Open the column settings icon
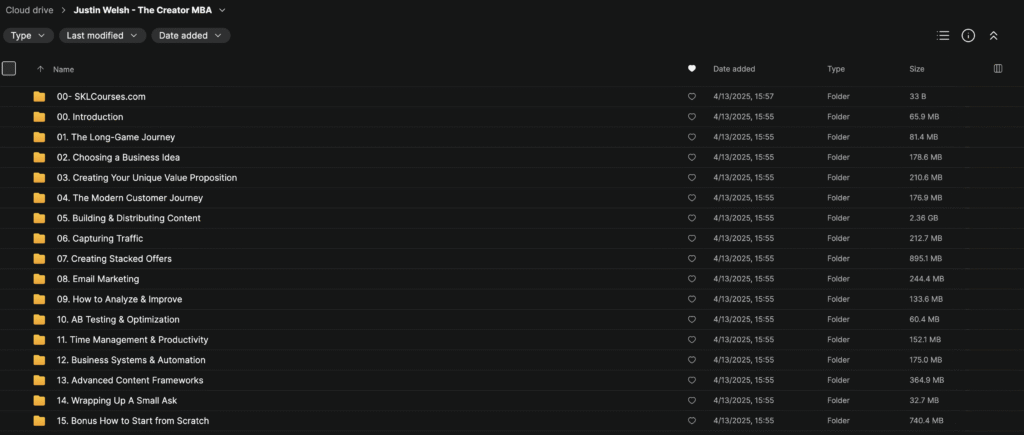This screenshot has height=435, width=1024. 997,69
